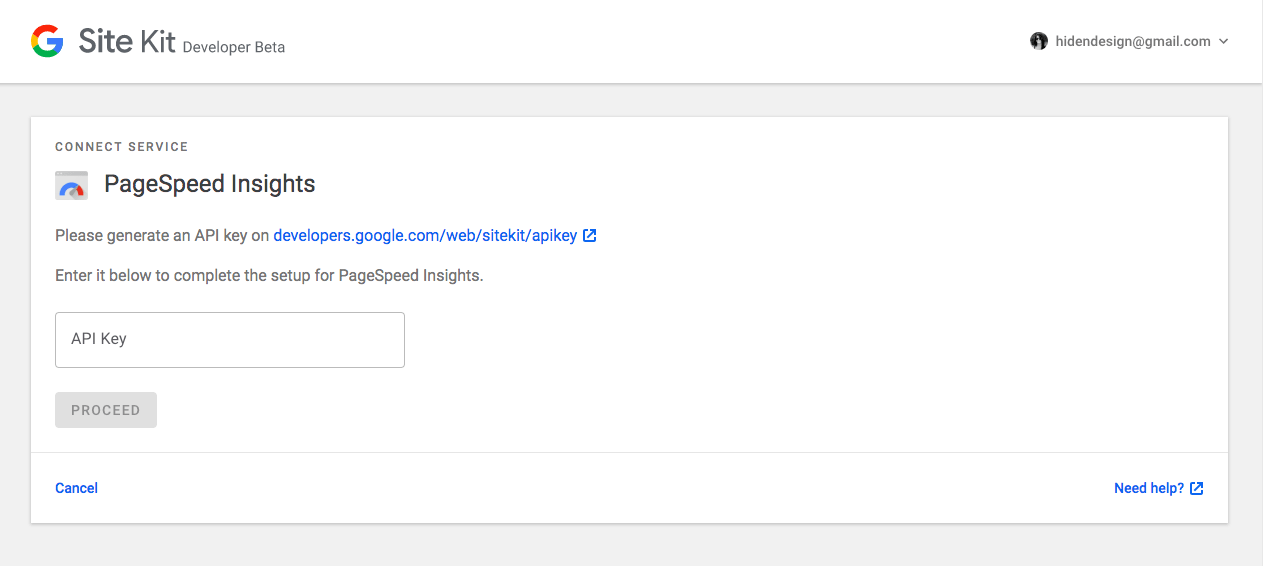This screenshot has height=566, width=1263.
Task: Click the CONNECT SERVICE label
Action: (x=122, y=147)
